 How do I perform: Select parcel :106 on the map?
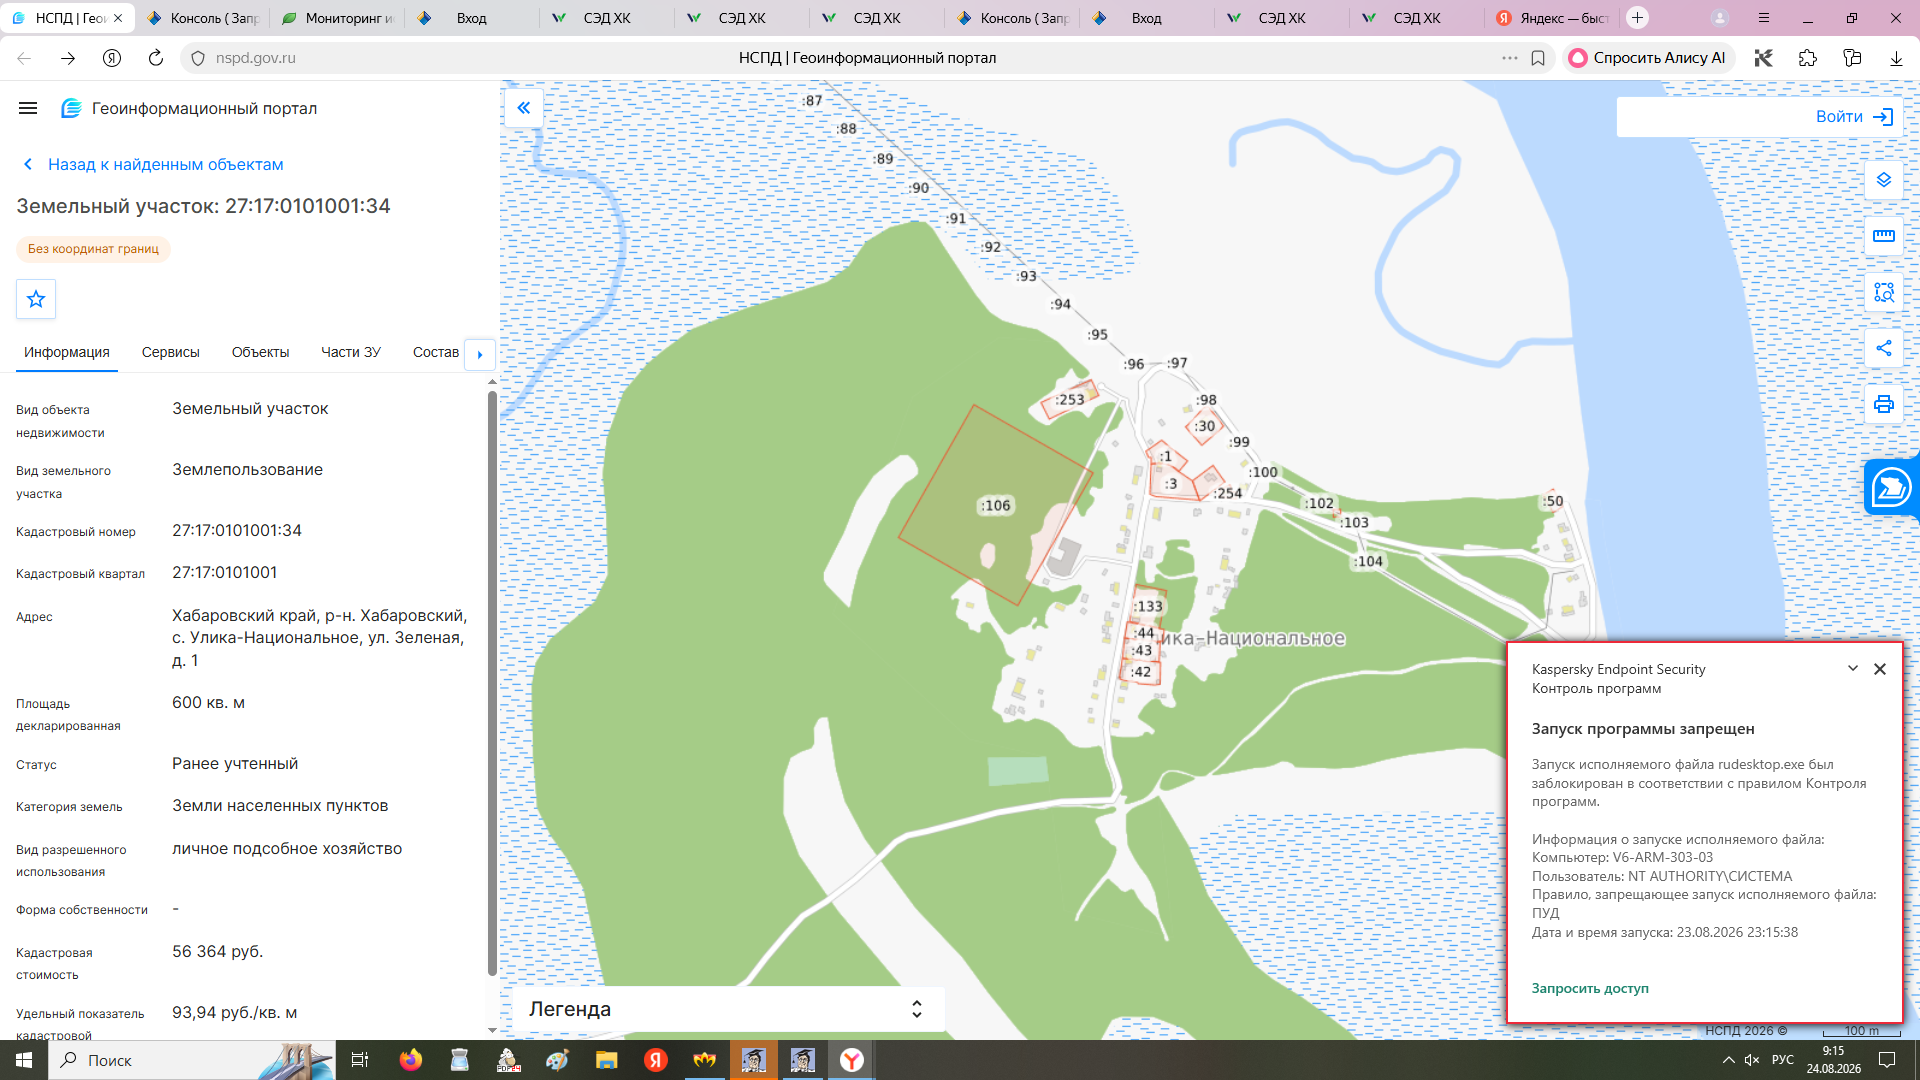(x=996, y=506)
